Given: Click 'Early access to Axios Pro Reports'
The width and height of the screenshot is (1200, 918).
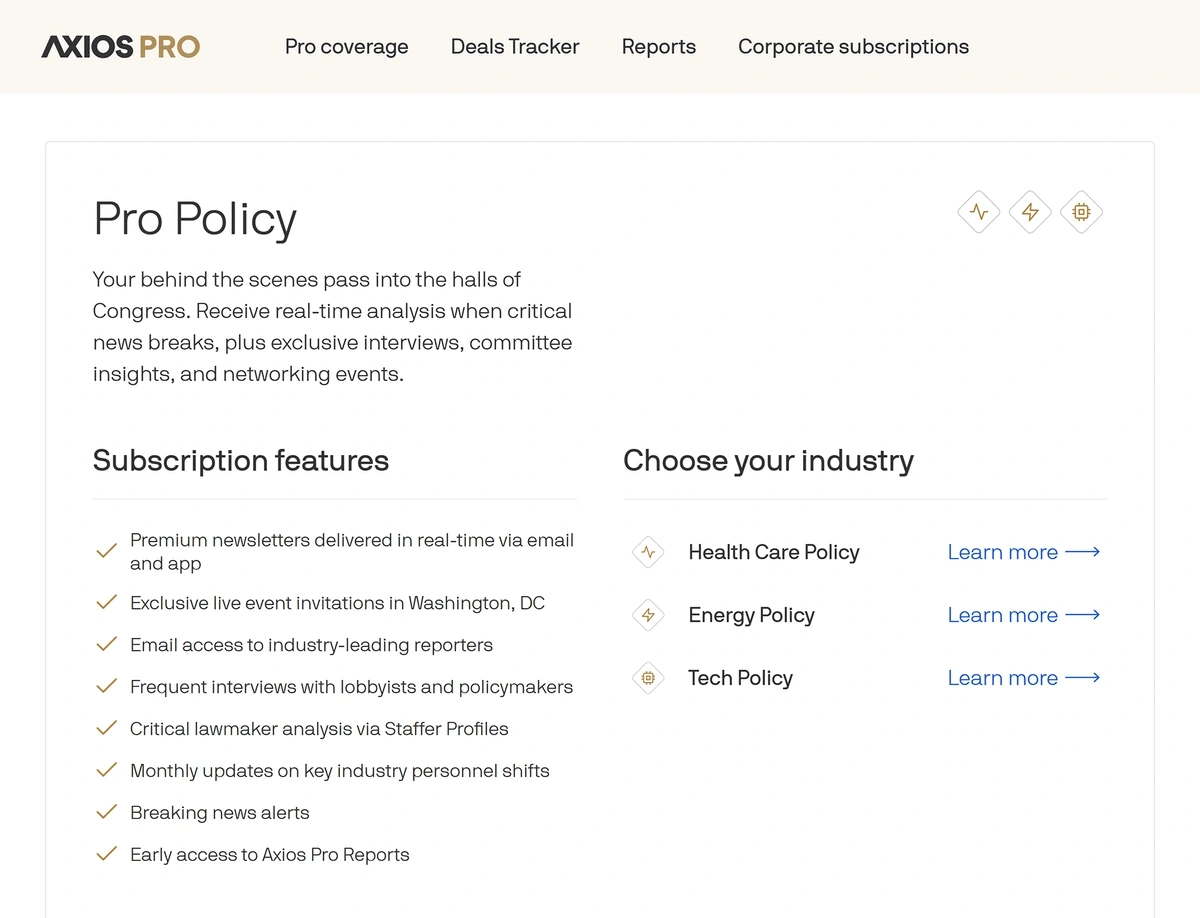Looking at the screenshot, I should coord(270,855).
